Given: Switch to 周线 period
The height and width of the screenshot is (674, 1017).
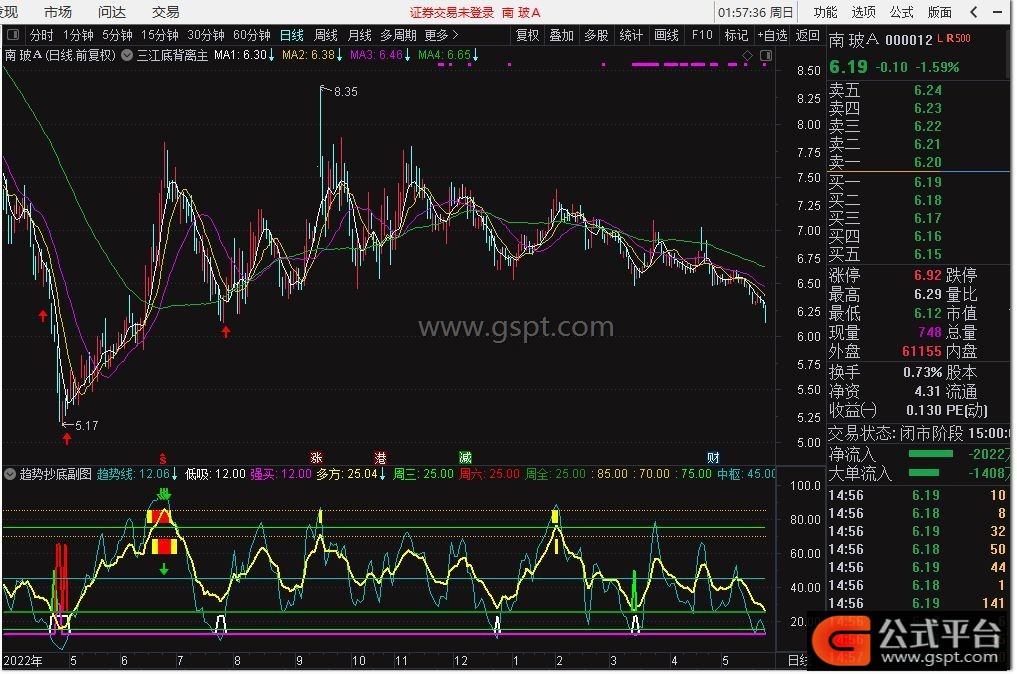Looking at the screenshot, I should tap(326, 35).
